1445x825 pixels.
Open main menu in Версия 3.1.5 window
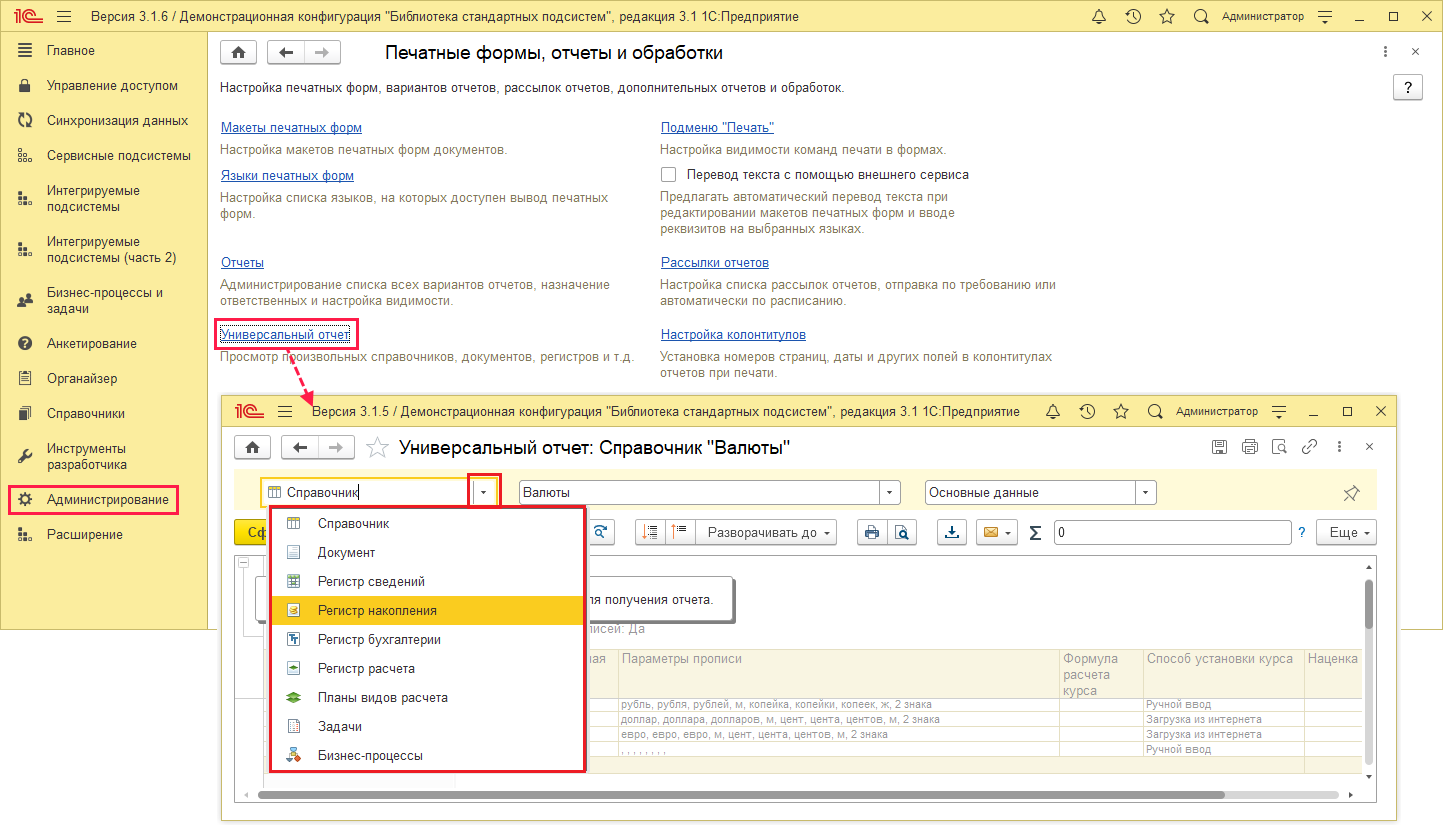coord(285,412)
